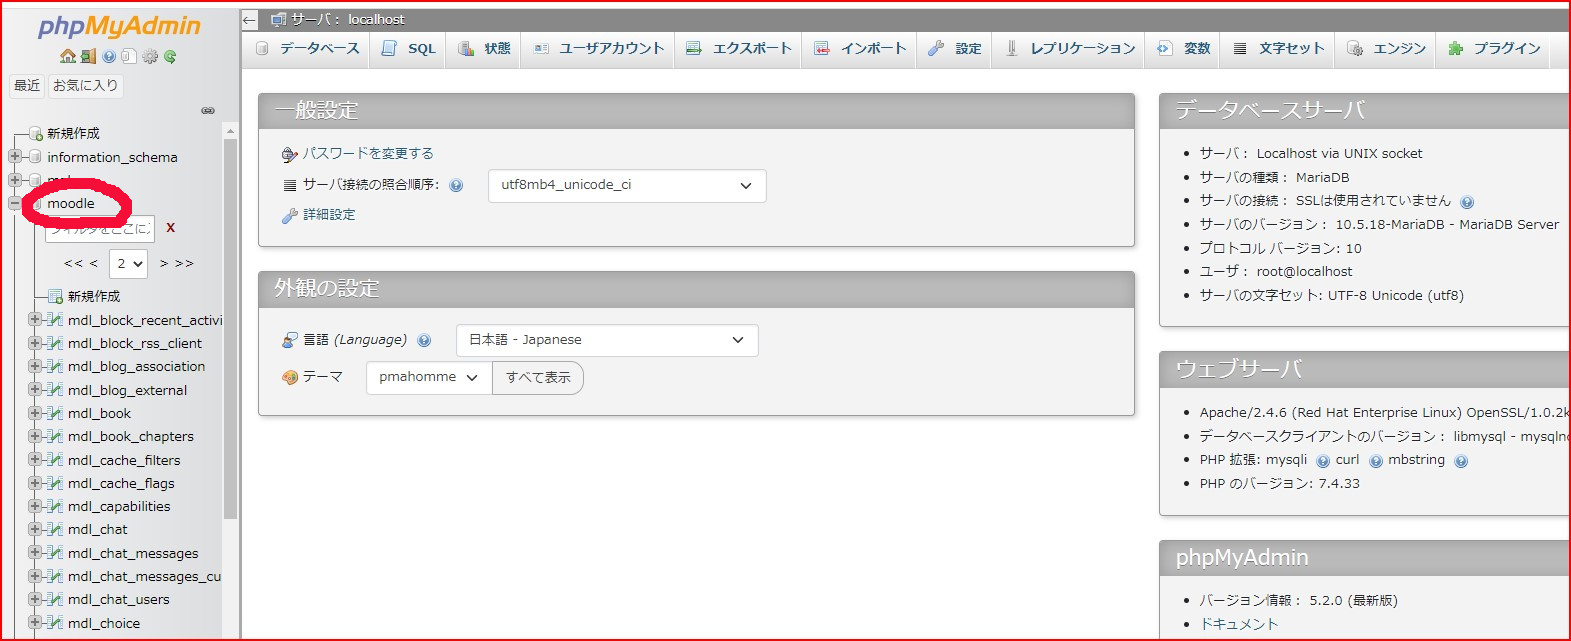Collapse the moodle database node
Viewport: 1571px width, 641px height.
point(15,203)
